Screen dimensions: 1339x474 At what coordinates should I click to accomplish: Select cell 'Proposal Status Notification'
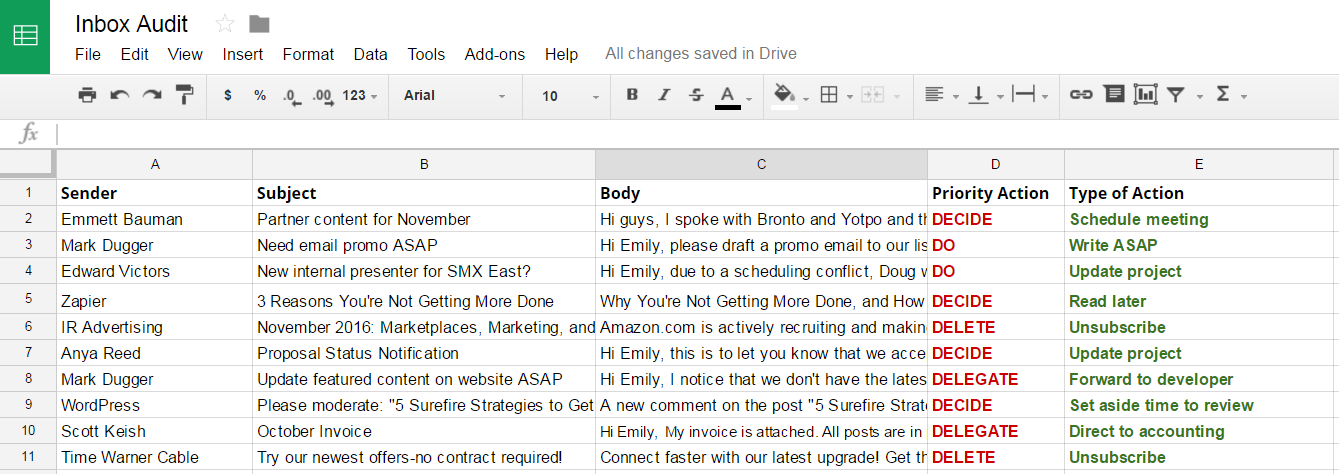[x=424, y=353]
